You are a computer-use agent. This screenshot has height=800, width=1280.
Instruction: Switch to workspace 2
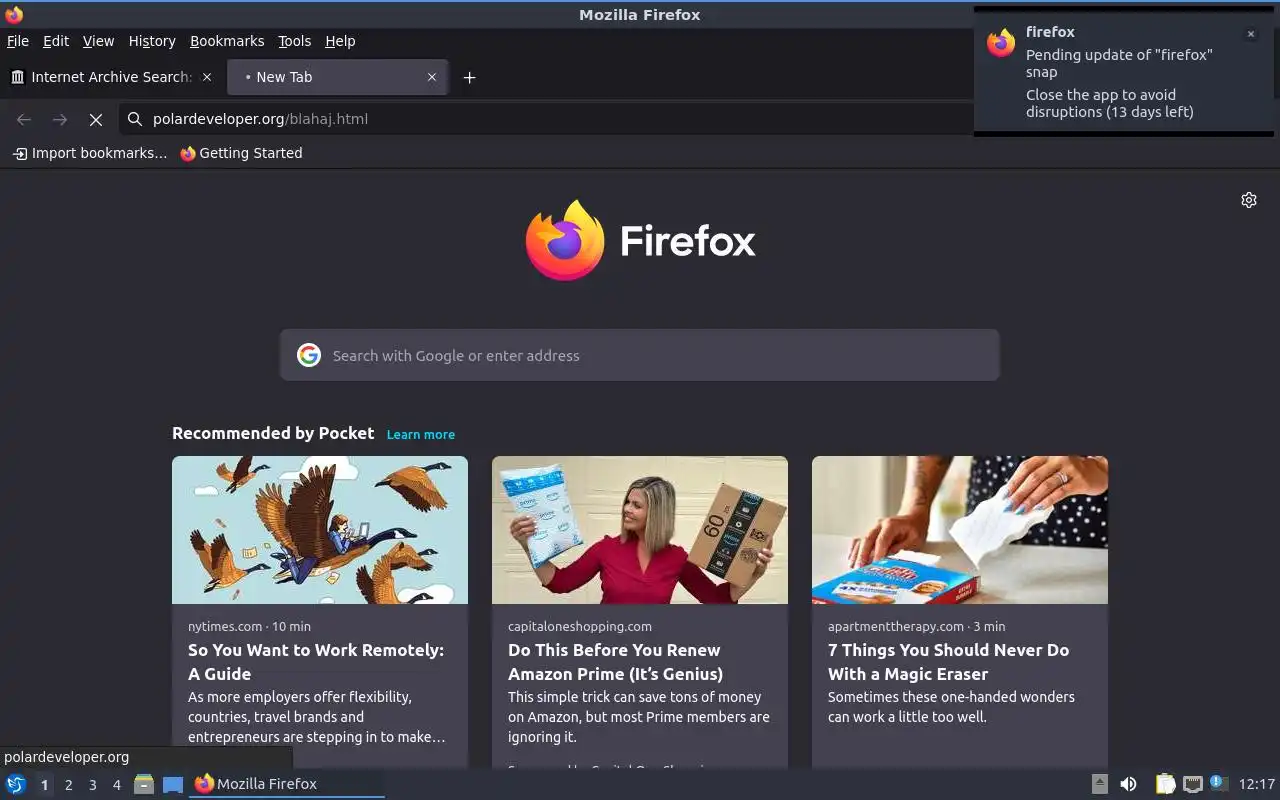coord(69,785)
